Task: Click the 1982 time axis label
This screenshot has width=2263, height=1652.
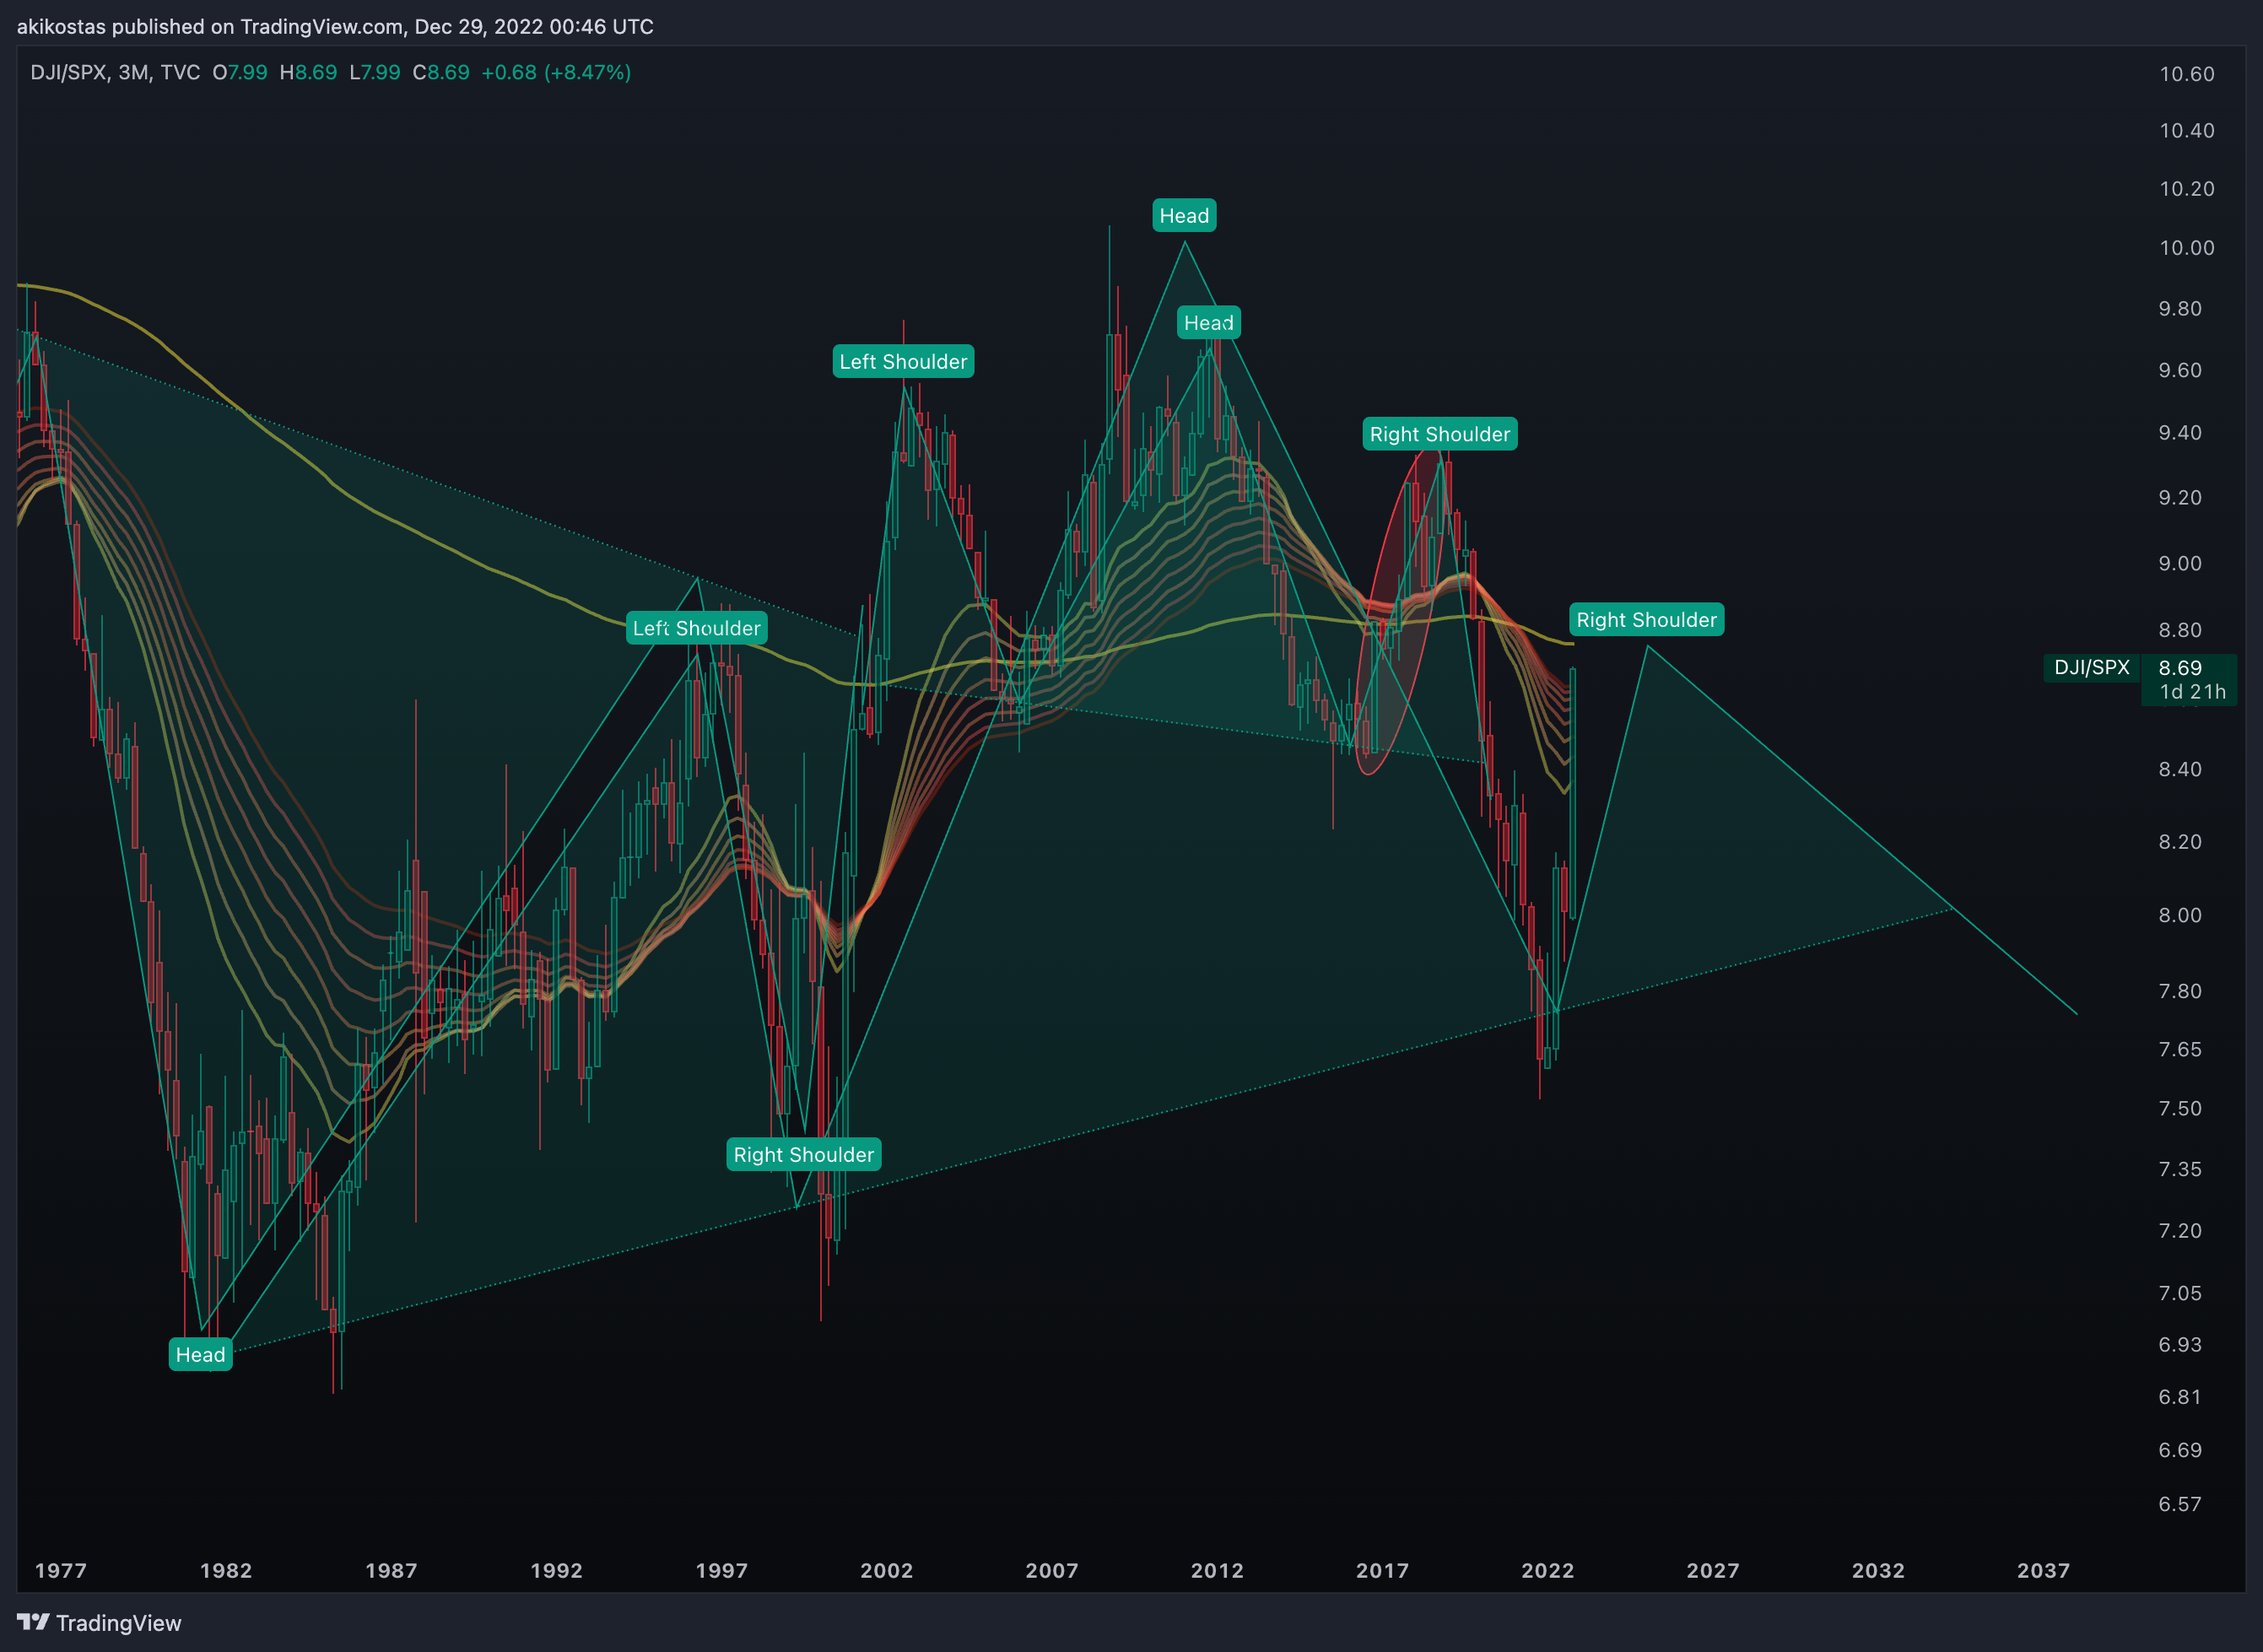Action: click(226, 1571)
